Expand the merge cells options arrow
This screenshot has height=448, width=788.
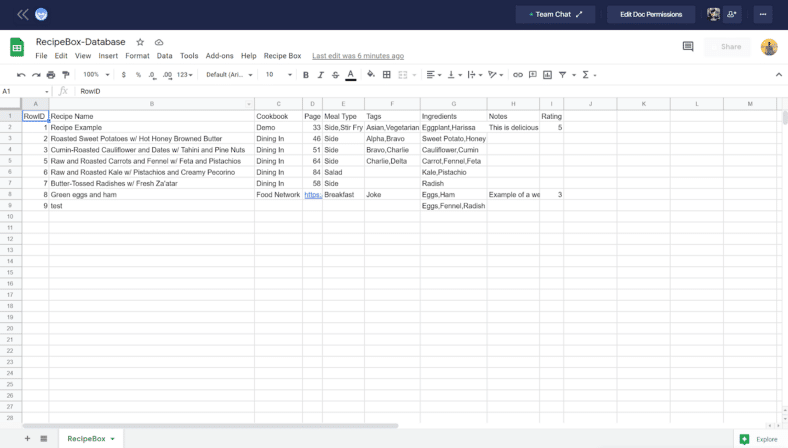pyautogui.click(x=415, y=75)
